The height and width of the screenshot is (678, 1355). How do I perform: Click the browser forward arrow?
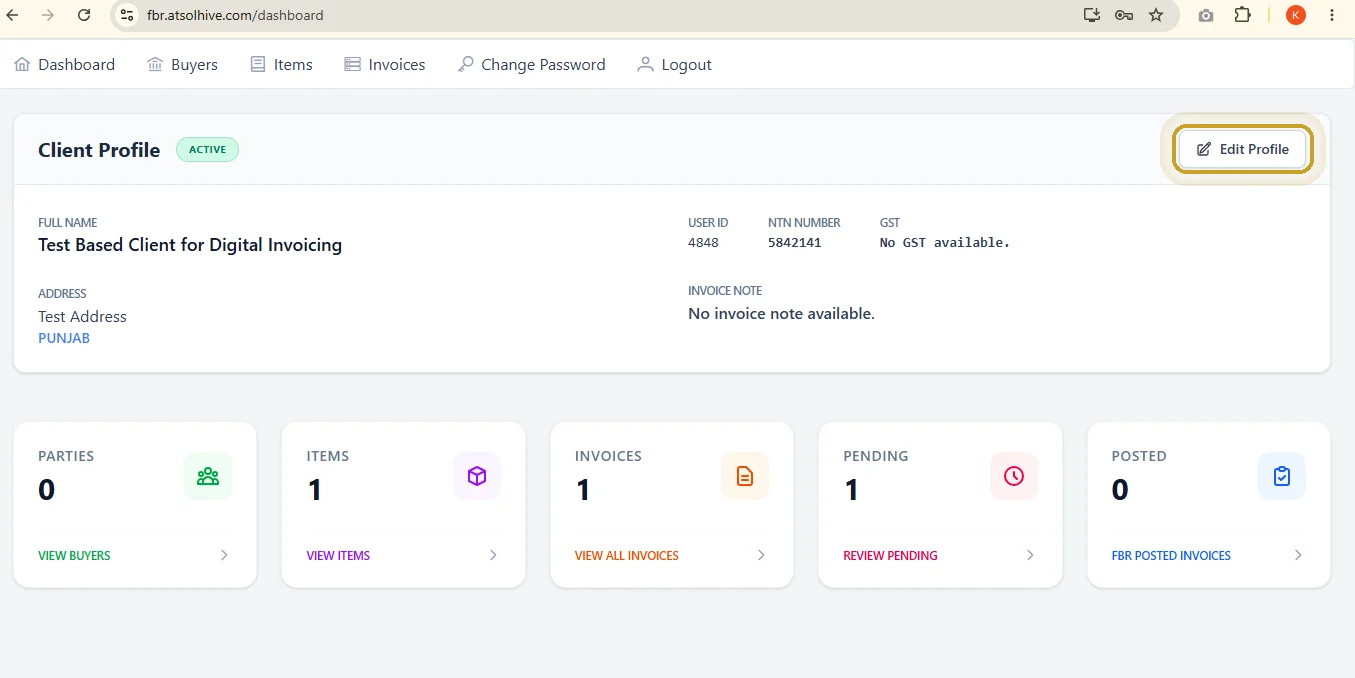click(x=48, y=15)
